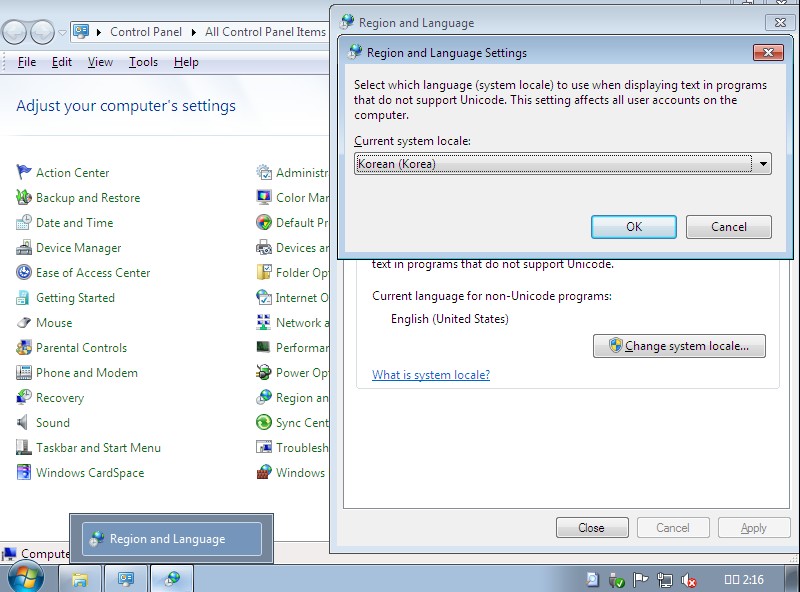Click Color Management icon
Viewport: 800px width, 592px height.
[x=264, y=198]
